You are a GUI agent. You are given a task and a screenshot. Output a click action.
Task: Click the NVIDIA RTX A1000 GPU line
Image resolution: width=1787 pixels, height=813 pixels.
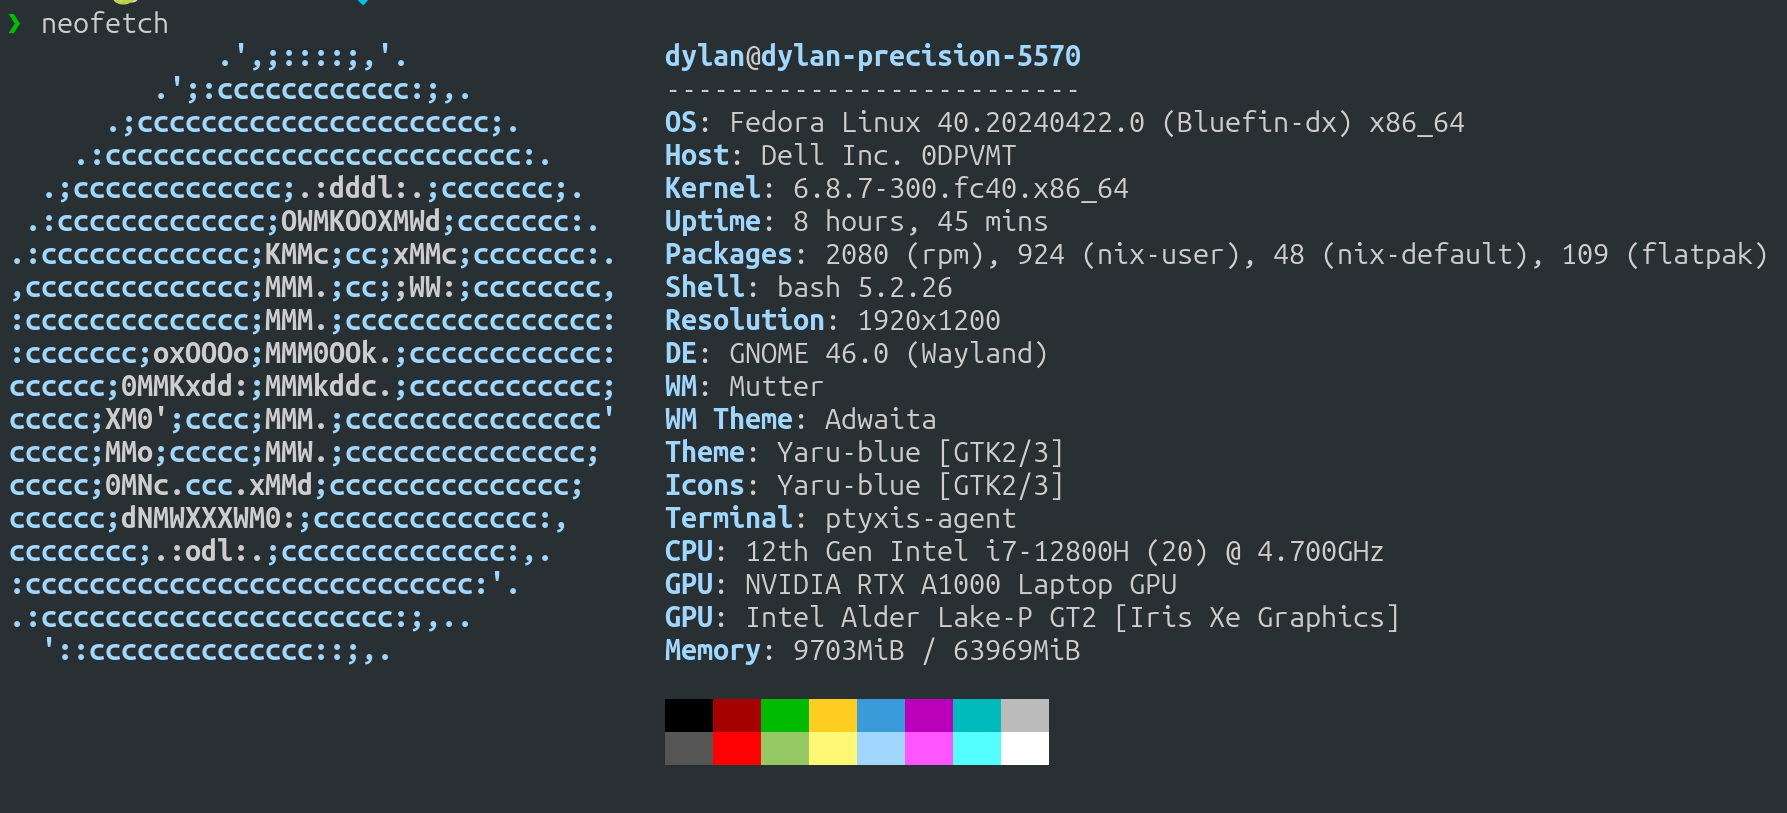[920, 584]
